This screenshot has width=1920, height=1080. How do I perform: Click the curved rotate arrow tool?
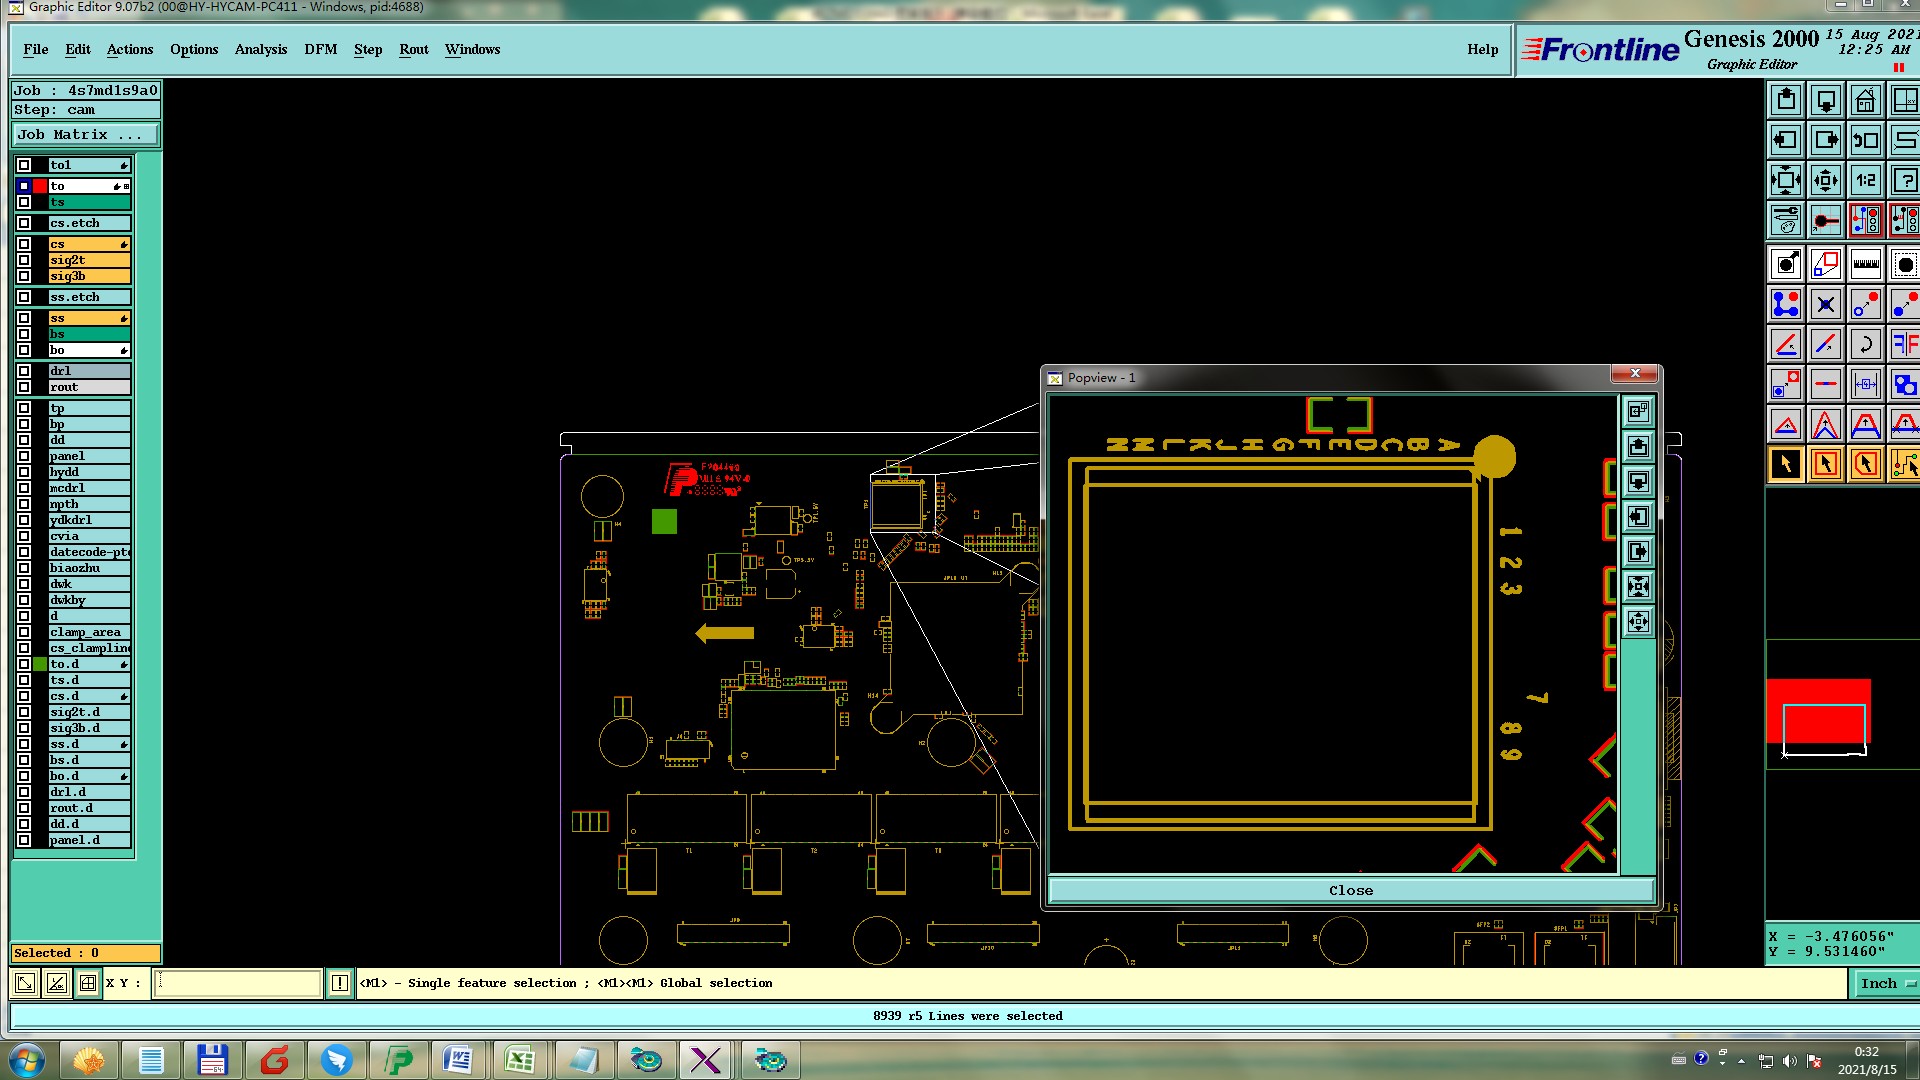(1865, 345)
